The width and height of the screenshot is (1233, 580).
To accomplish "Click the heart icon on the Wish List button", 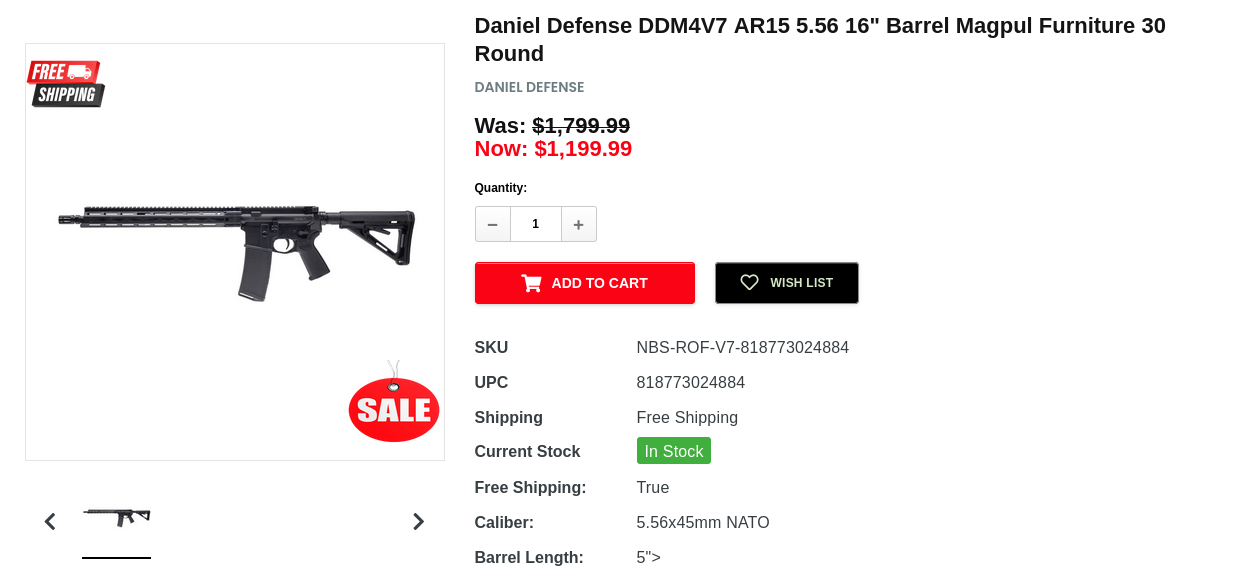I will pos(749,283).
